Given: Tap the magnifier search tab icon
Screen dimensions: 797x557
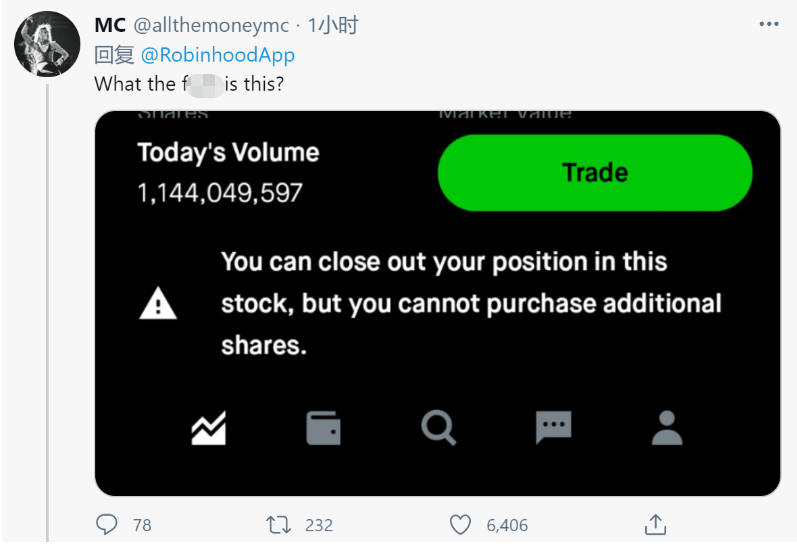Looking at the screenshot, I should tap(438, 428).
